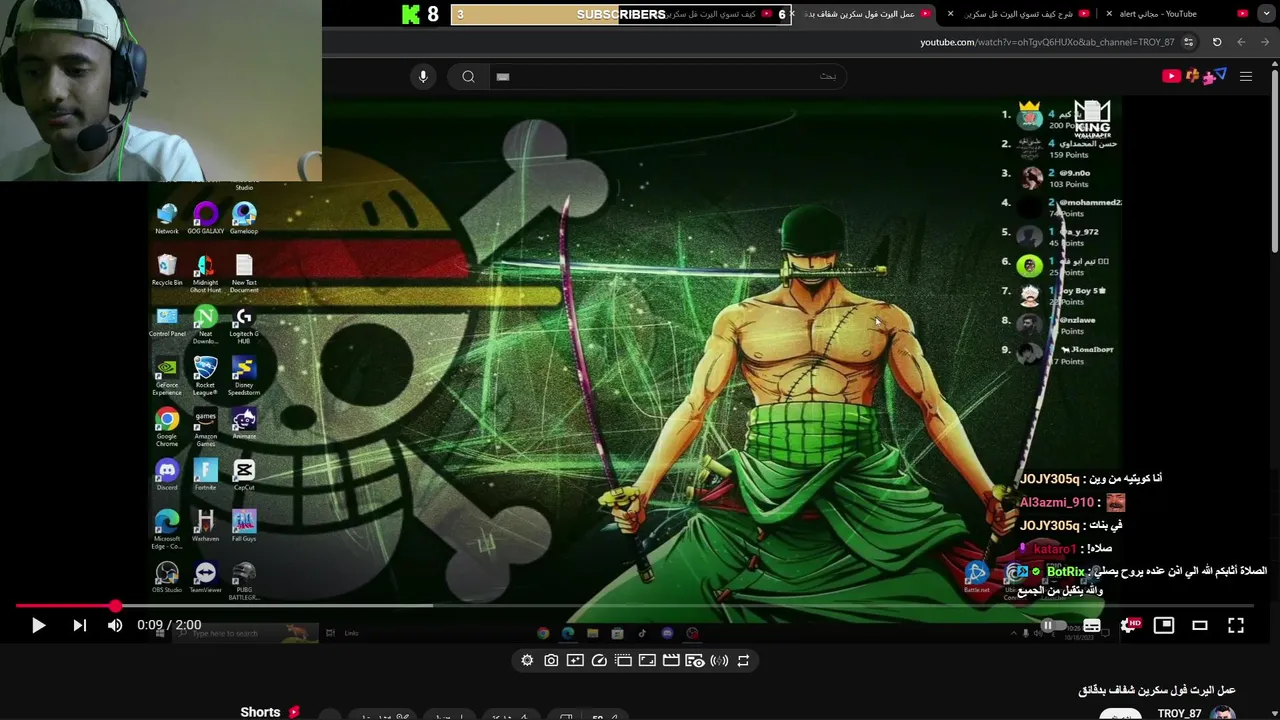
Task: Take a video screenshot with camera icon
Action: 551,660
